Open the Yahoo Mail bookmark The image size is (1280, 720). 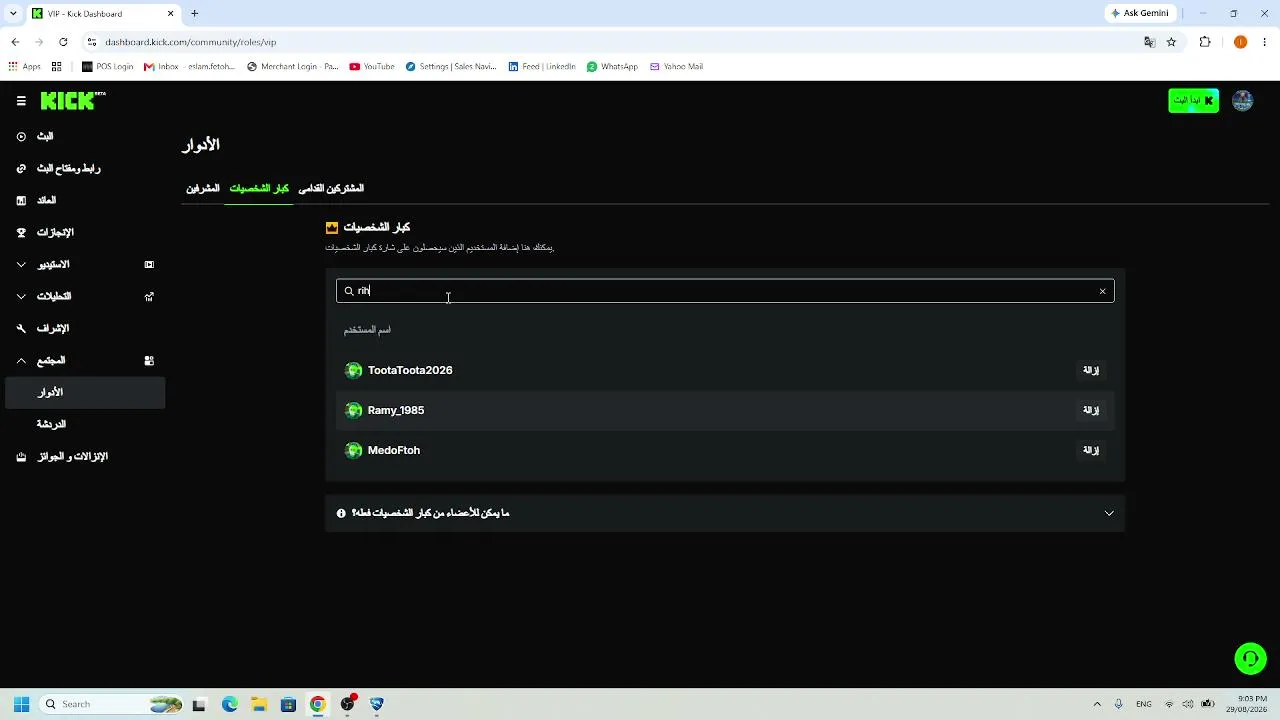pos(676,67)
